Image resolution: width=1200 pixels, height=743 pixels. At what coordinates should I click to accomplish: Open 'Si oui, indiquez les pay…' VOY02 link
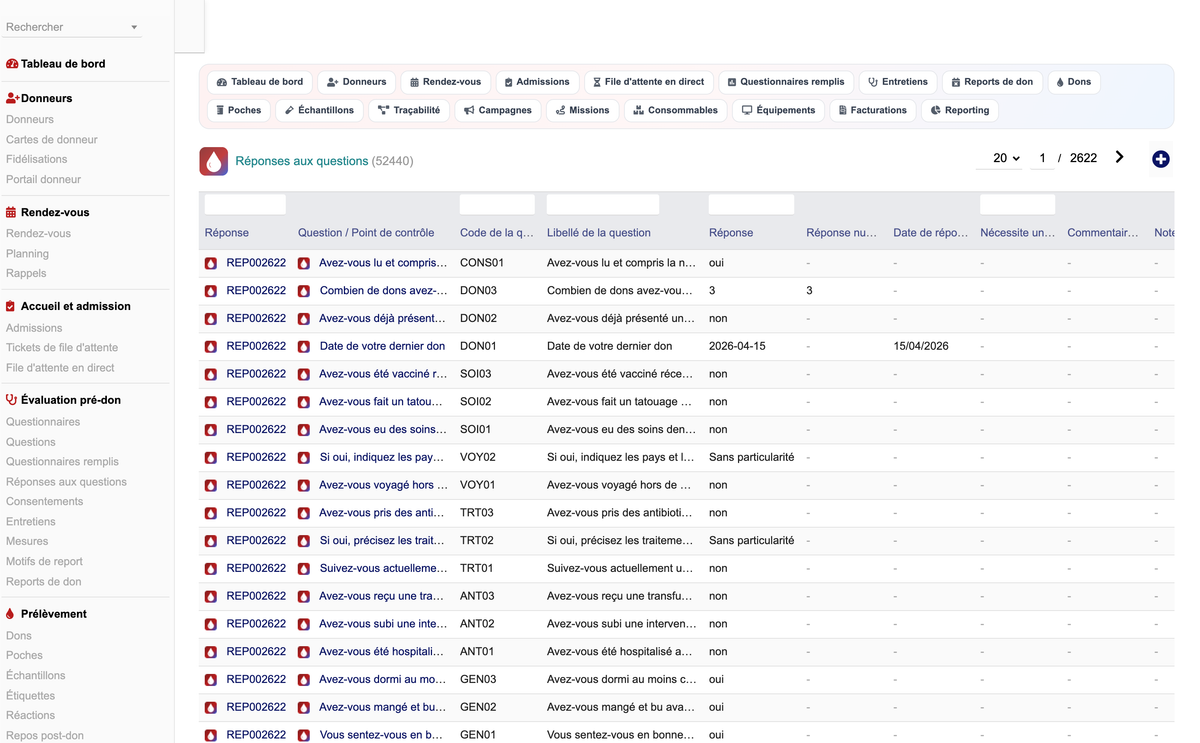(x=381, y=457)
